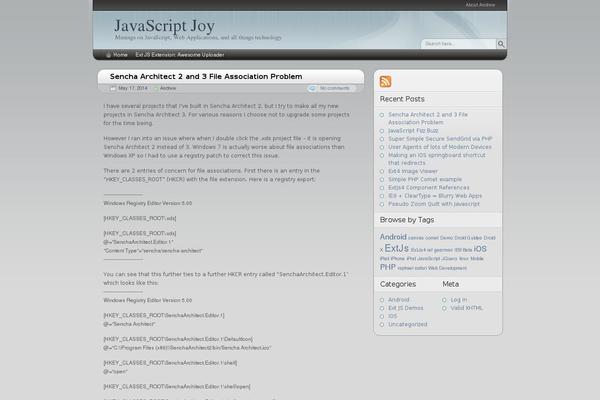Select the Web Development tag
This screenshot has height=400, width=600.
click(447, 268)
